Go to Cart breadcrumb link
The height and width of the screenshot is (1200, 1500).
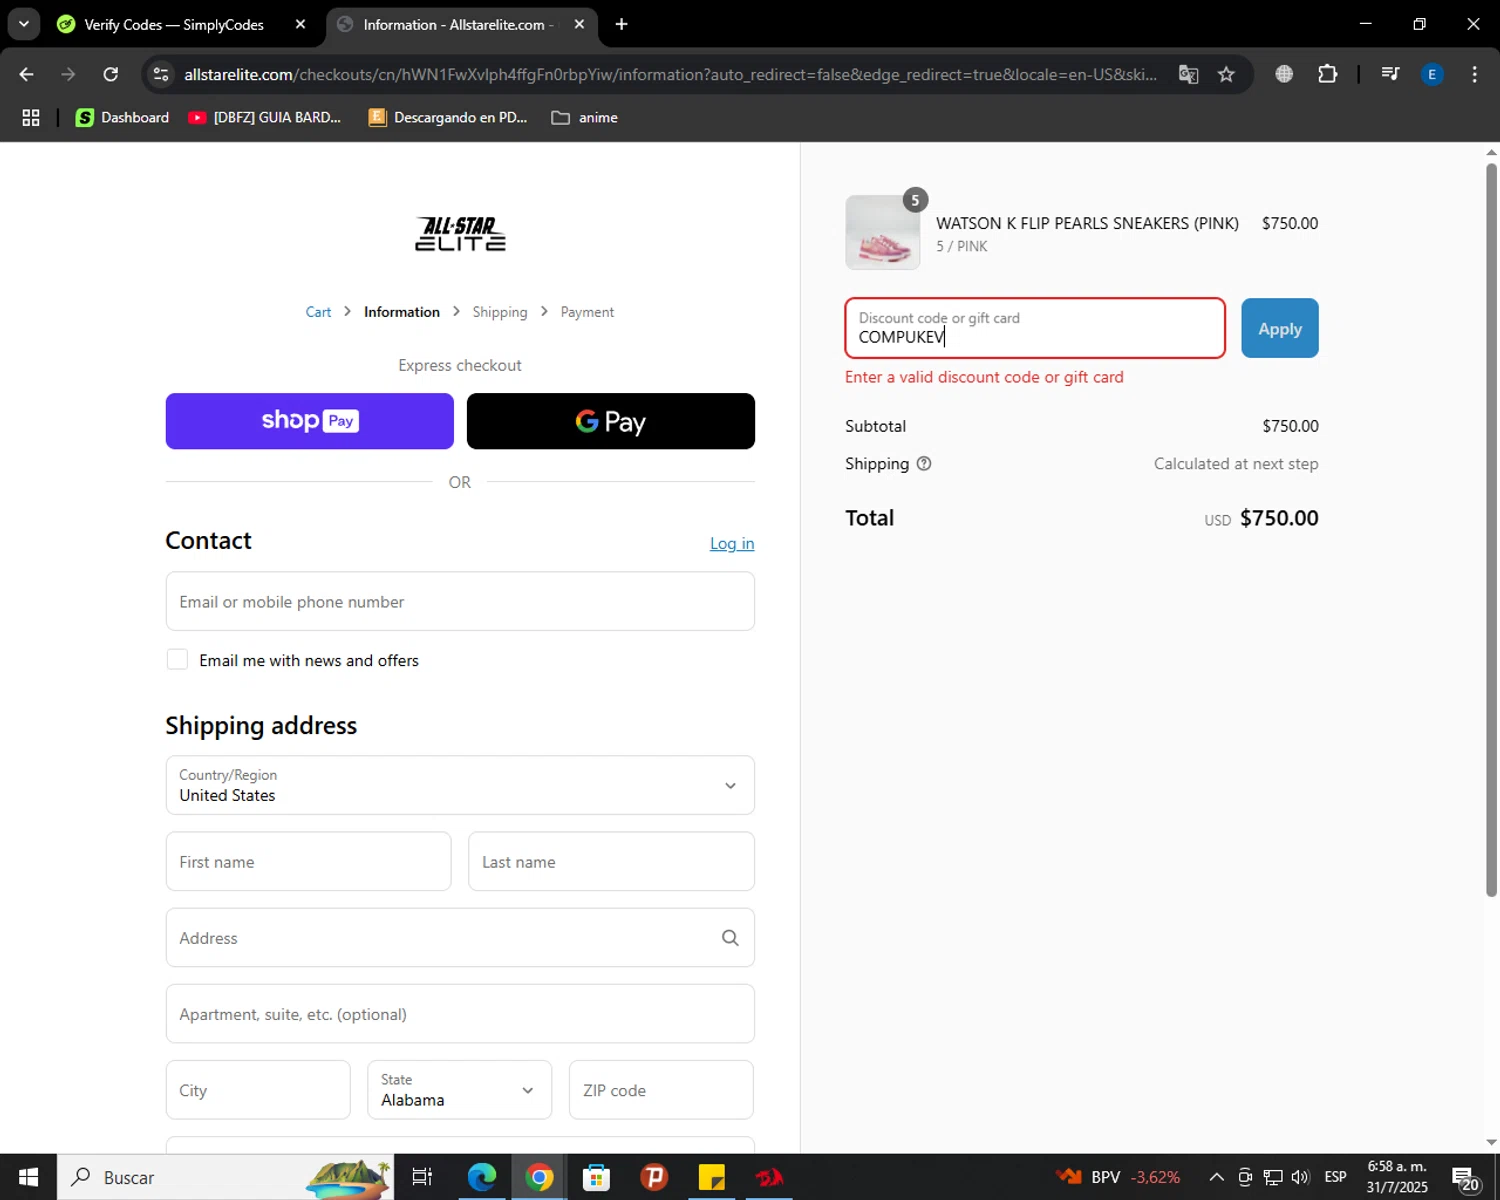[x=318, y=312]
